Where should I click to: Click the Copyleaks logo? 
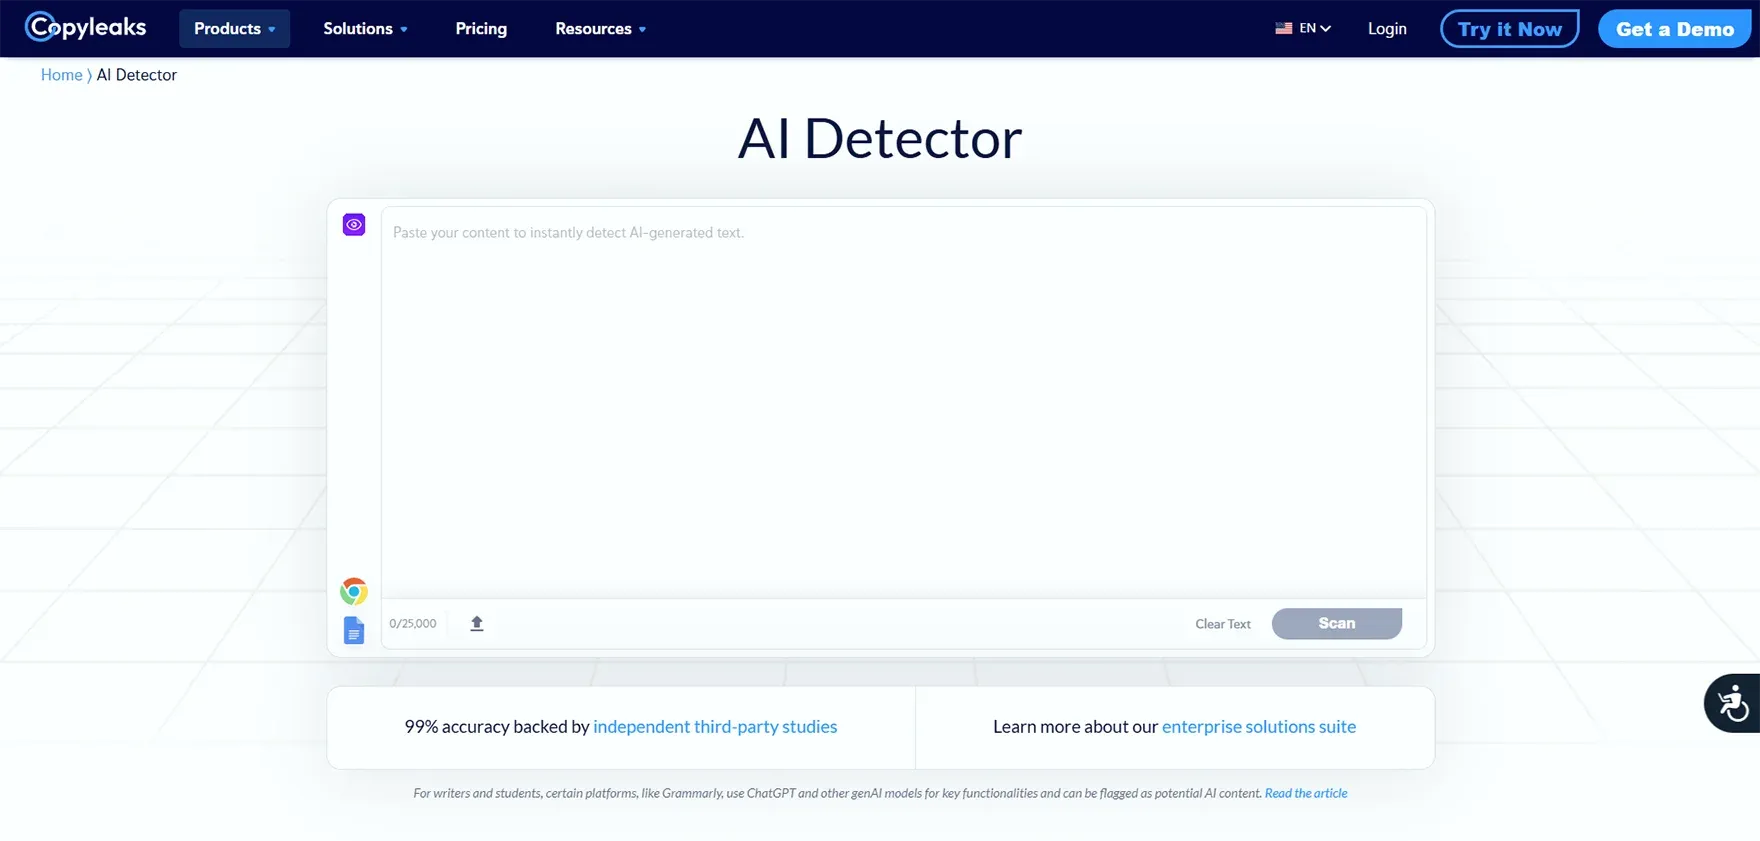click(x=86, y=27)
